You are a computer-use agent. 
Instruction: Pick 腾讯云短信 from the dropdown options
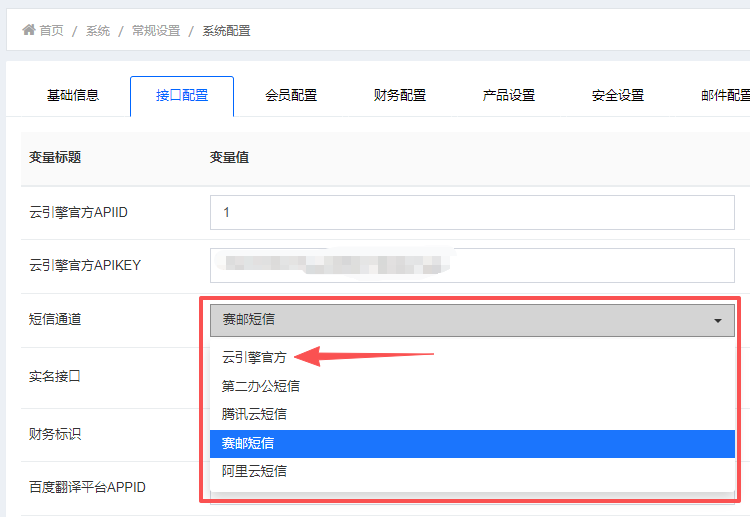click(254, 413)
